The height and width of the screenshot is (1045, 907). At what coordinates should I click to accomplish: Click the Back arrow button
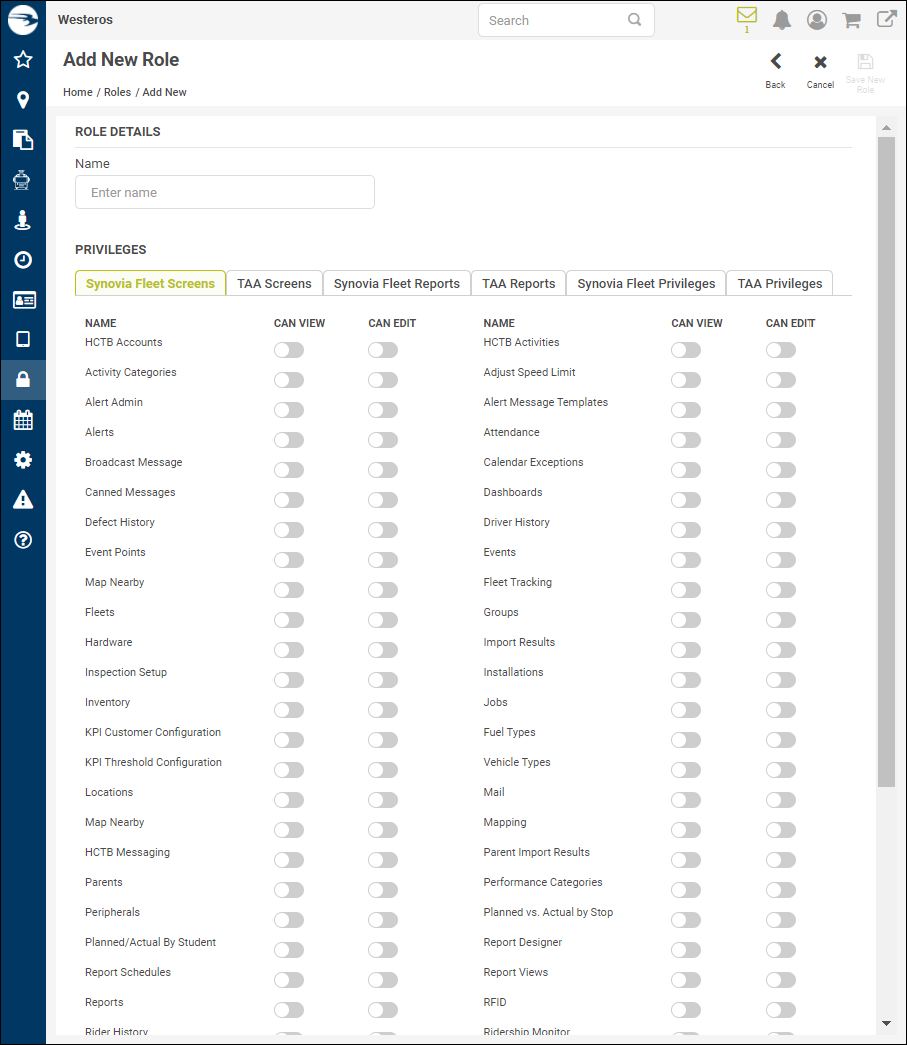click(775, 71)
